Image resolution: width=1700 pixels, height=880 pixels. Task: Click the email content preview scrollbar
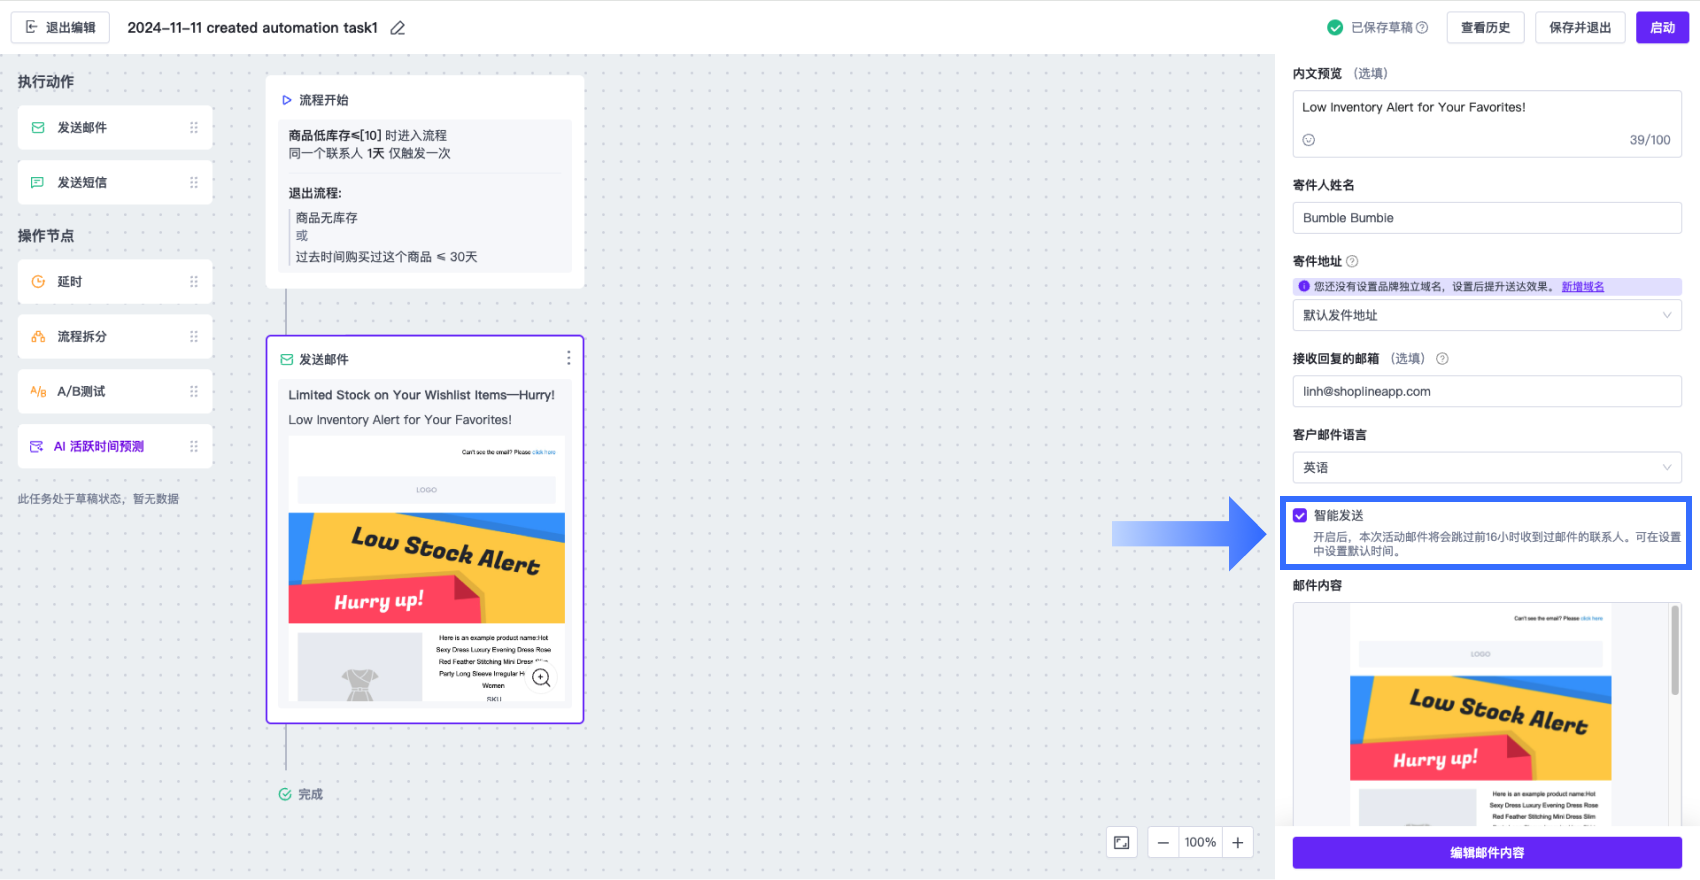(1675, 650)
